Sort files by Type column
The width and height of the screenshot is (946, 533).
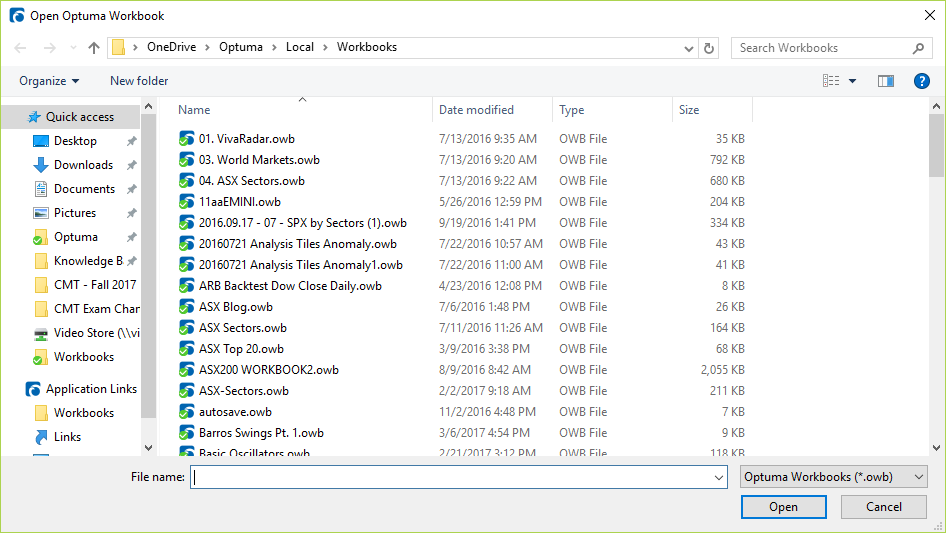(571, 110)
